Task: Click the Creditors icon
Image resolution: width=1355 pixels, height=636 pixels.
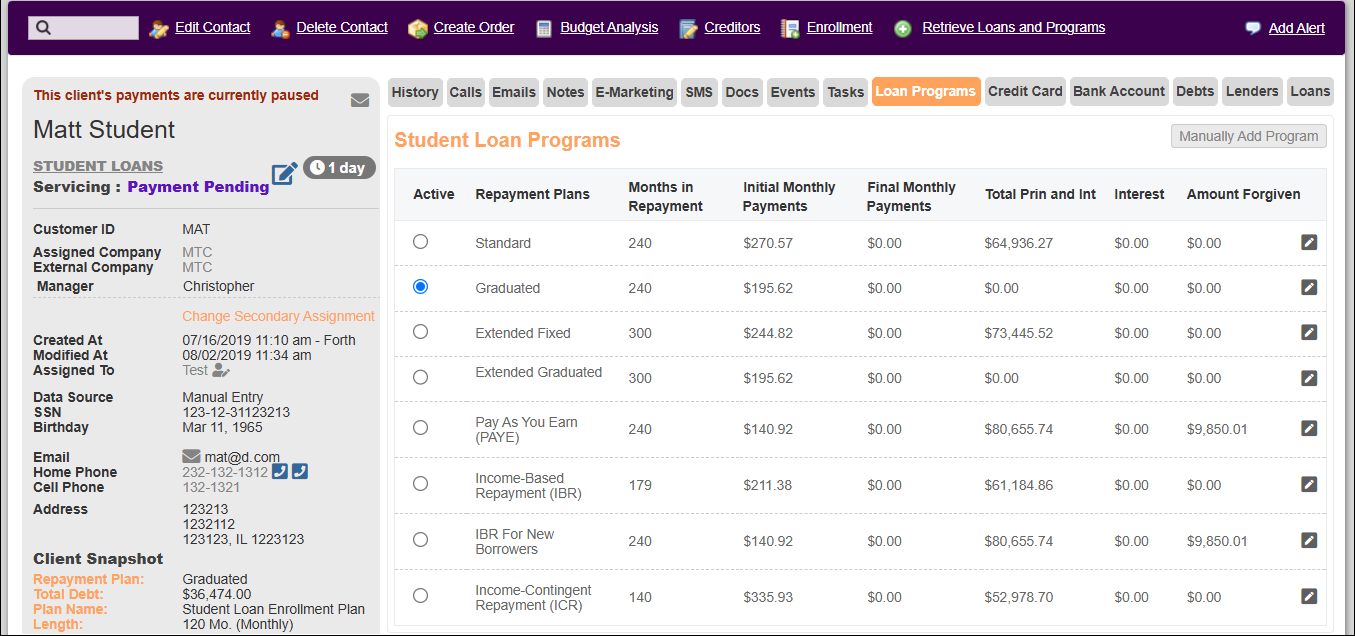Action: point(688,29)
